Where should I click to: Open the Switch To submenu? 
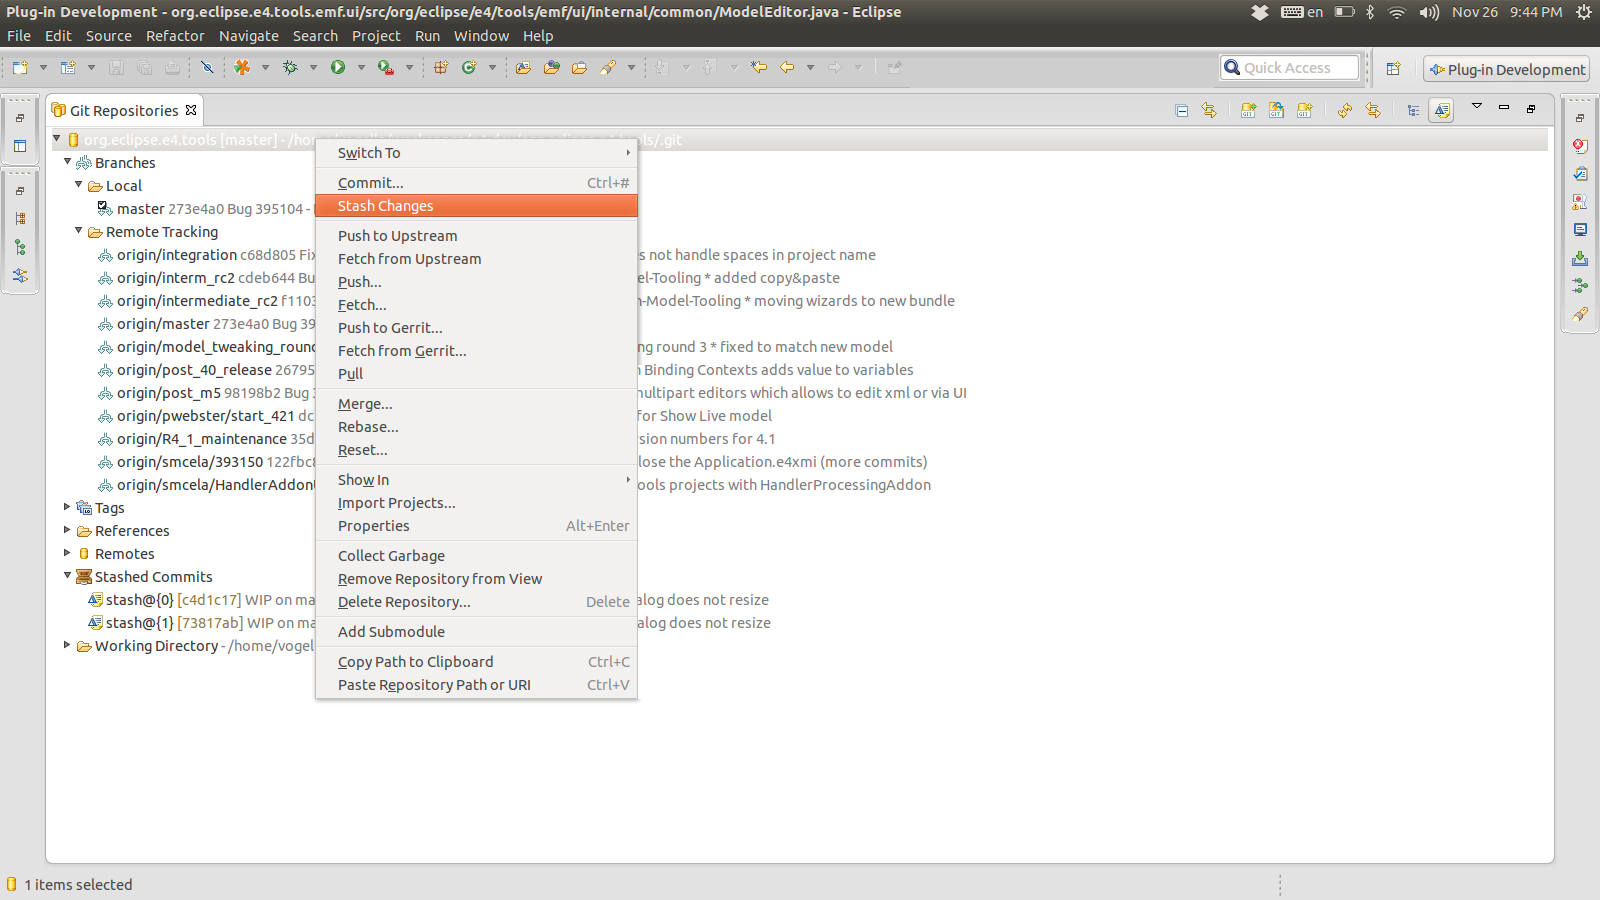(476, 153)
